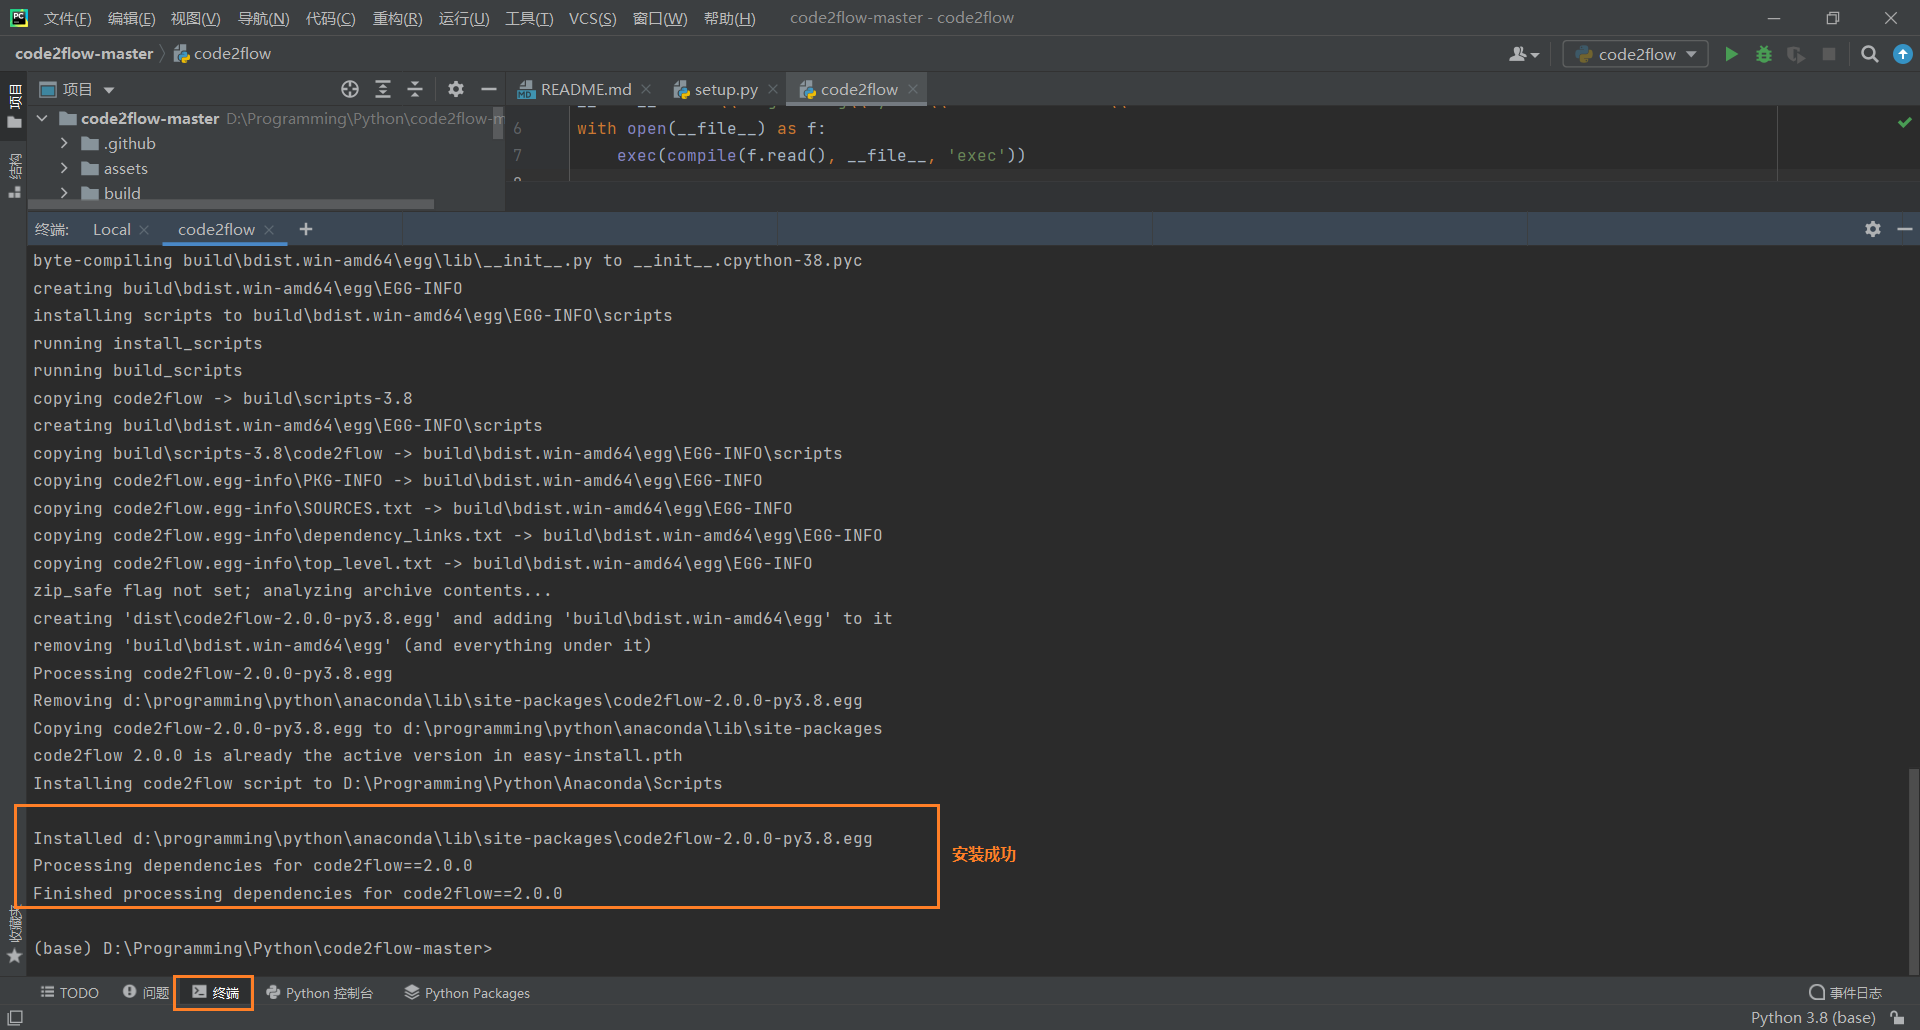Click the stop execution icon
The image size is (1920, 1030).
click(1829, 54)
